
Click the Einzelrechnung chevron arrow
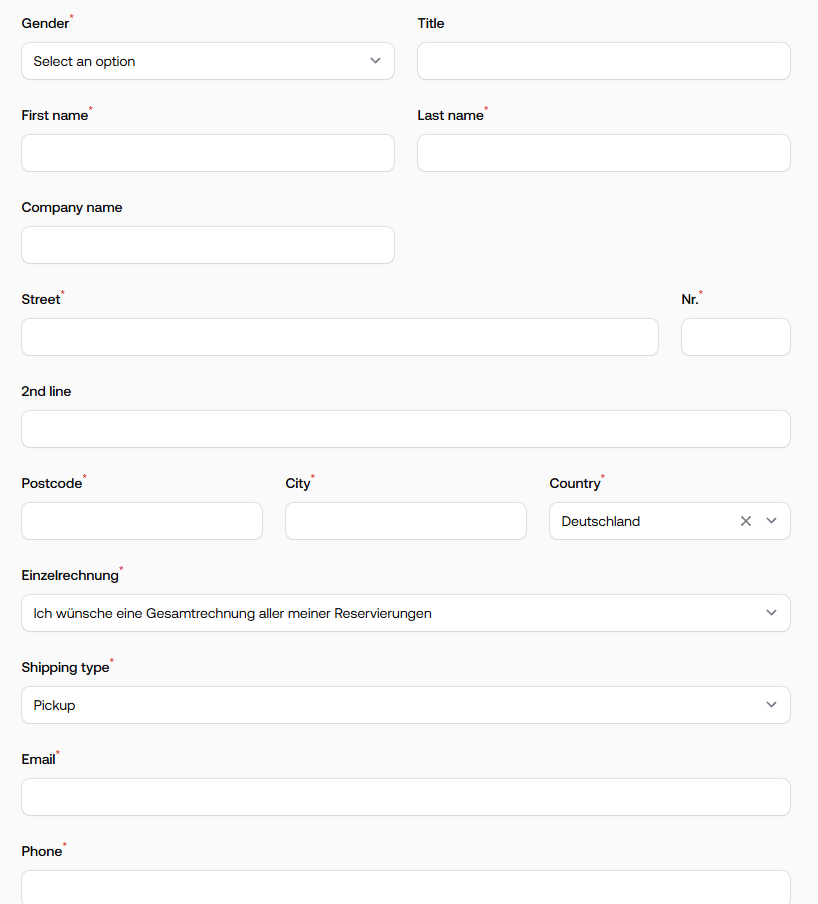click(771, 613)
